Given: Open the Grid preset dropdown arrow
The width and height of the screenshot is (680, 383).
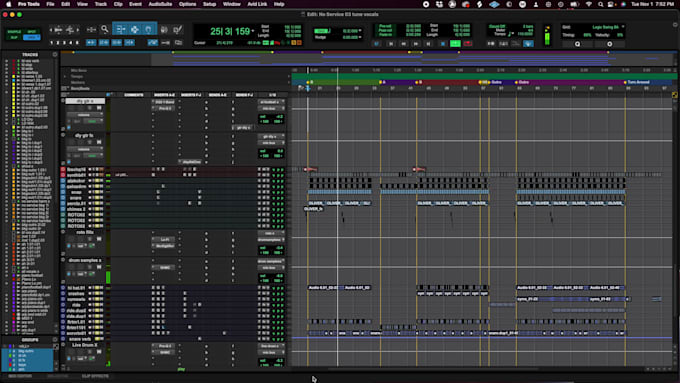Looking at the screenshot, I should point(623,27).
